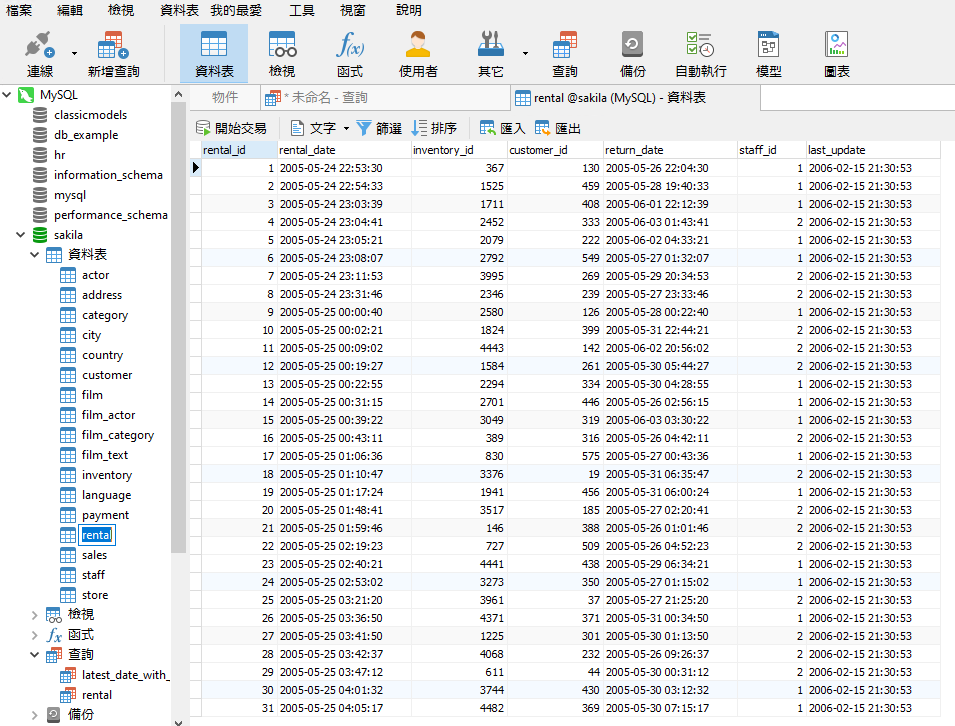Click the 連線 connection toolbar icon
The width and height of the screenshot is (955, 726).
click(x=39, y=54)
